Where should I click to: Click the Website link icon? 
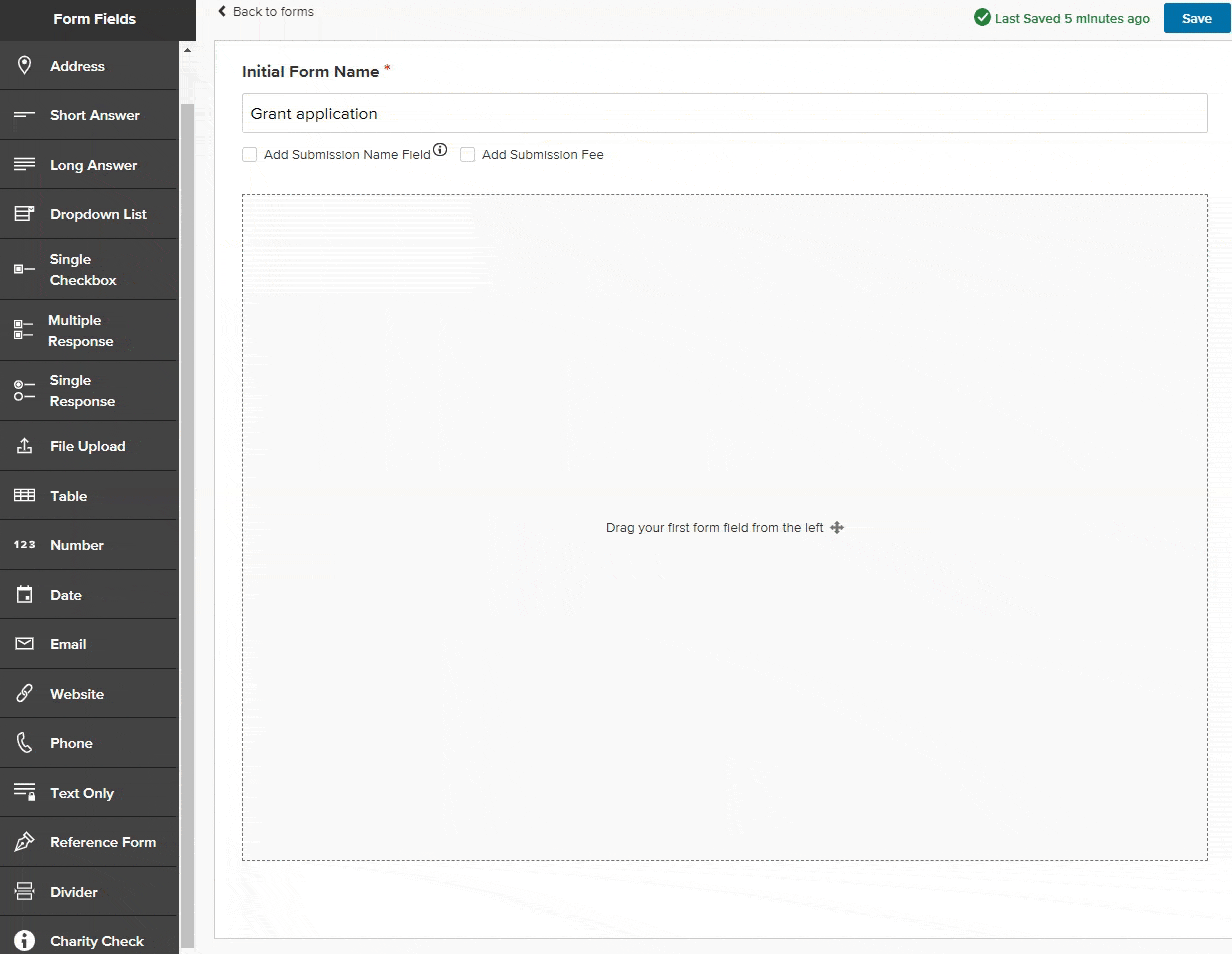(25, 694)
